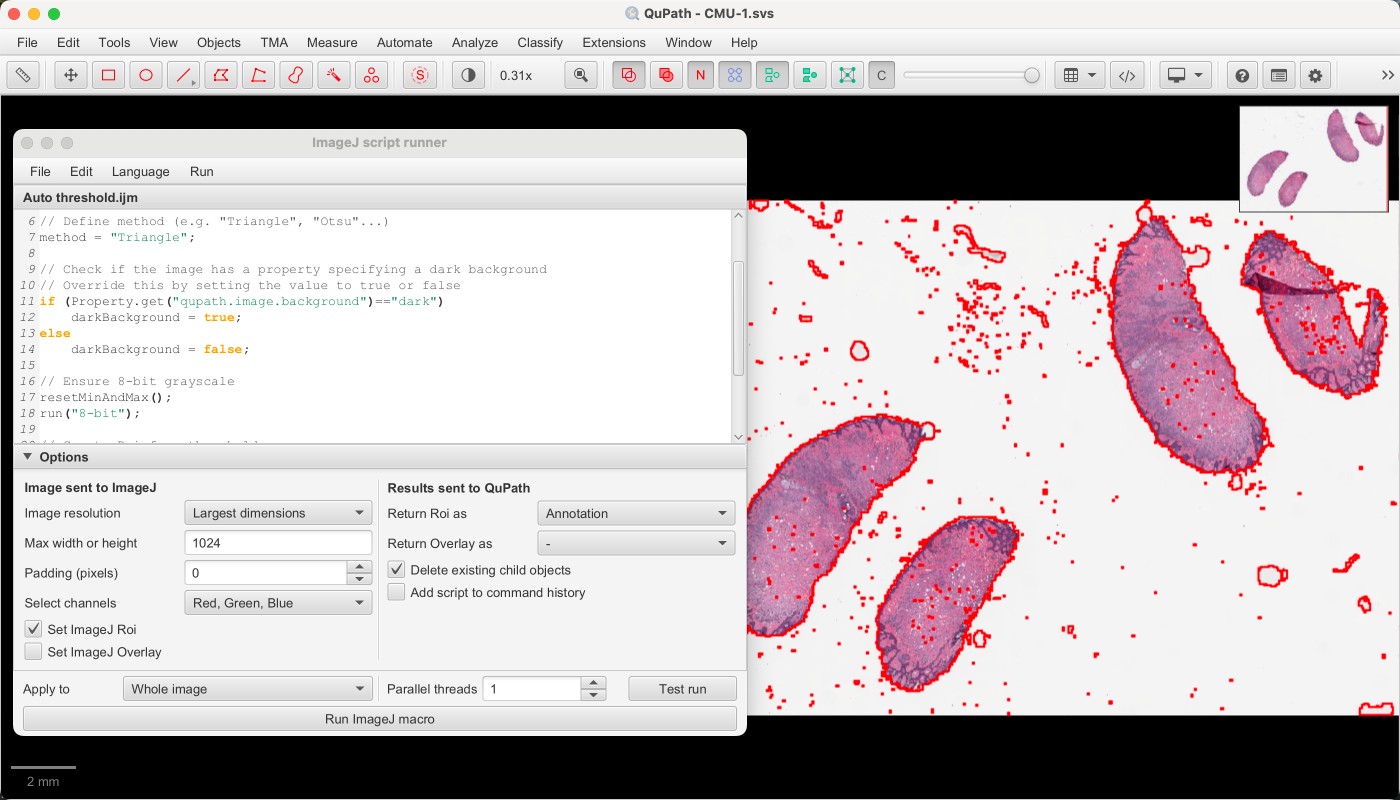Open the Analyze menu

475,42
